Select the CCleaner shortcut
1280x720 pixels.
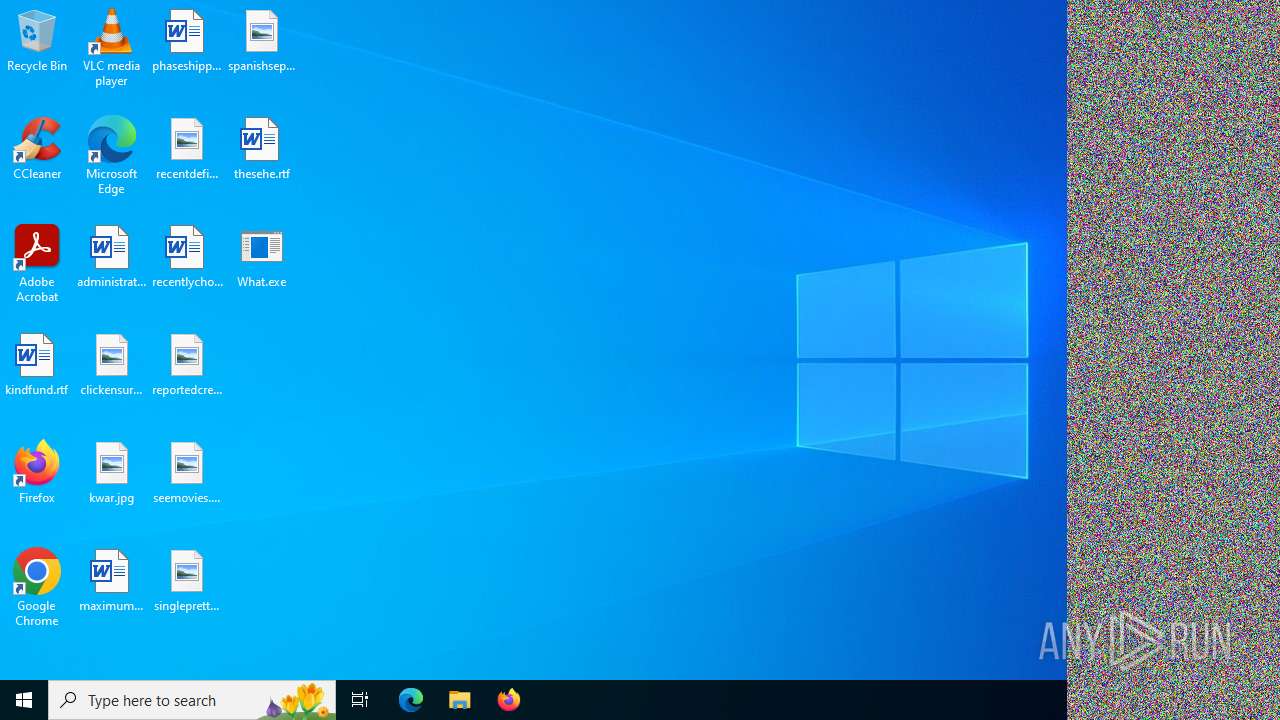pos(37,149)
